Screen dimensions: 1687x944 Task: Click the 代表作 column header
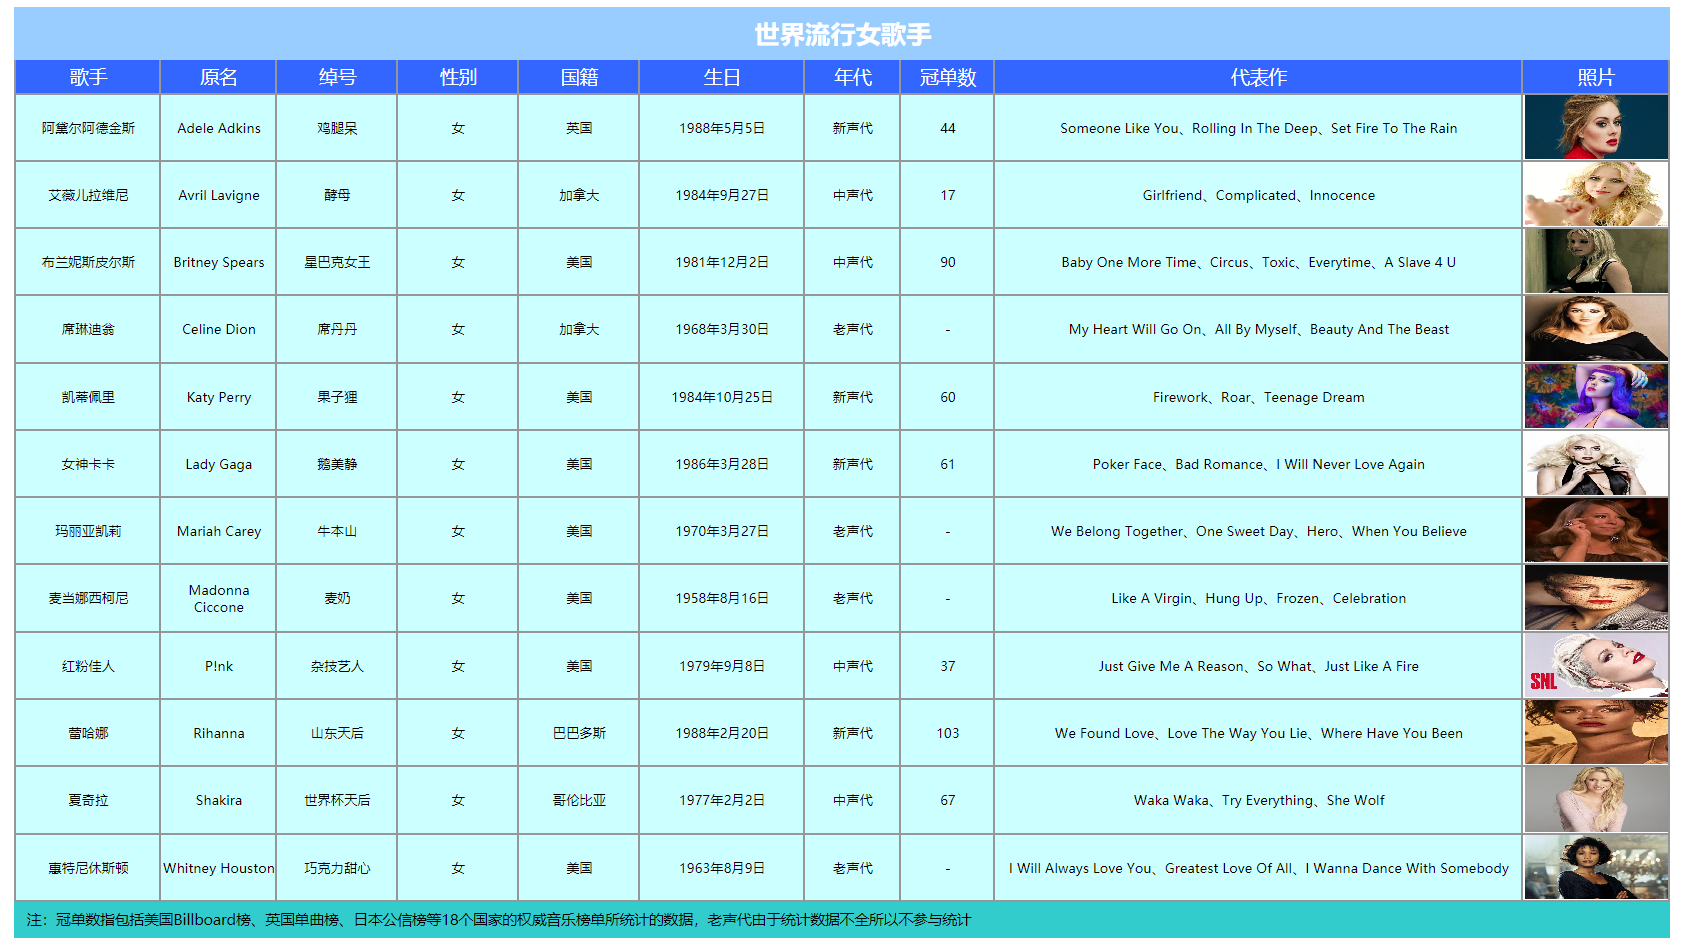1258,77
